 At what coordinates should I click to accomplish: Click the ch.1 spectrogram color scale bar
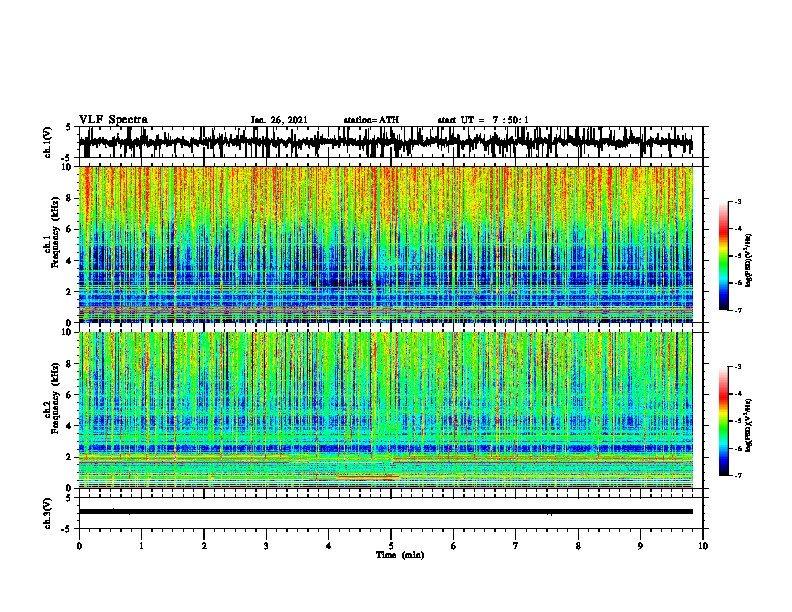(x=723, y=256)
